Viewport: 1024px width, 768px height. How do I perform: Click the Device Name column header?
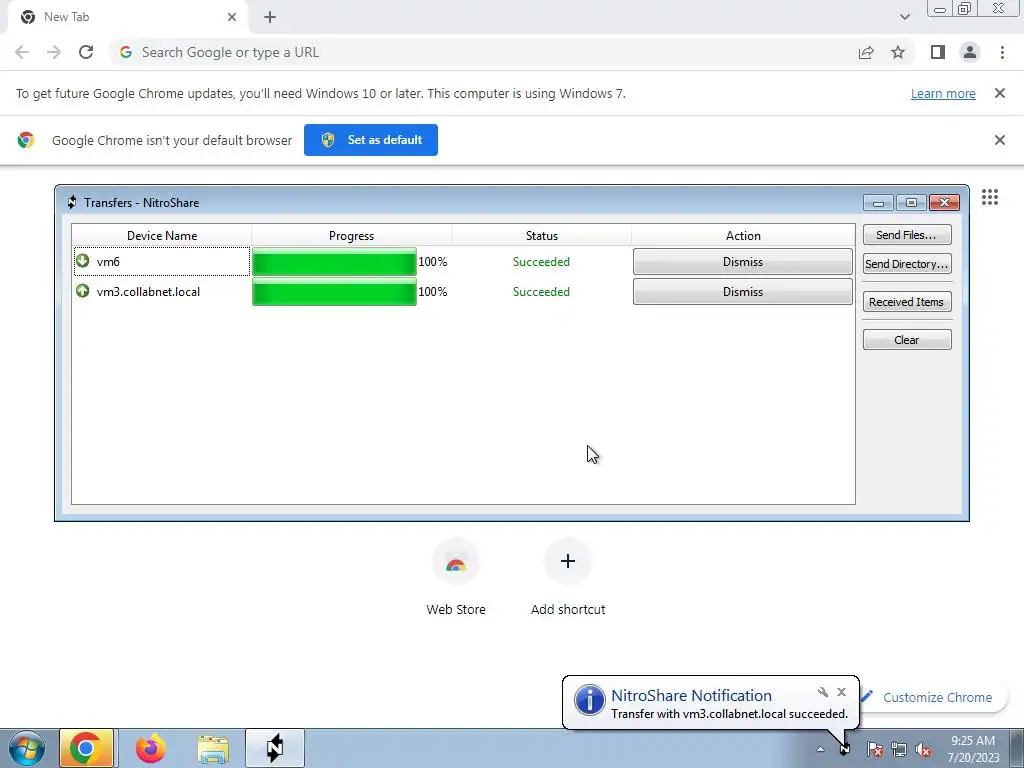pos(162,236)
